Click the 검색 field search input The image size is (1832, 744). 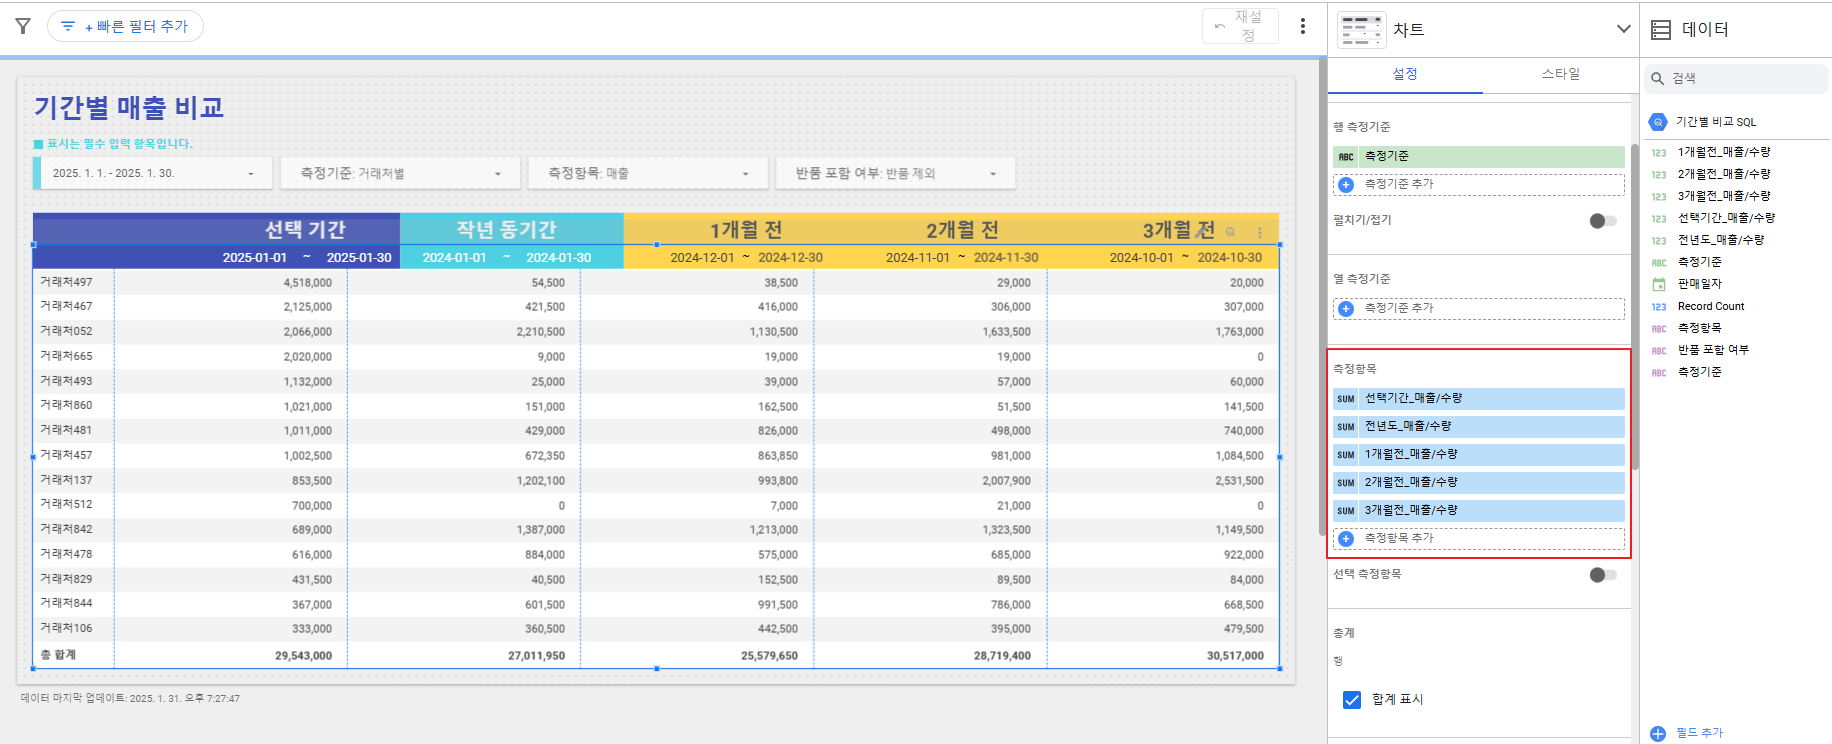[1736, 78]
